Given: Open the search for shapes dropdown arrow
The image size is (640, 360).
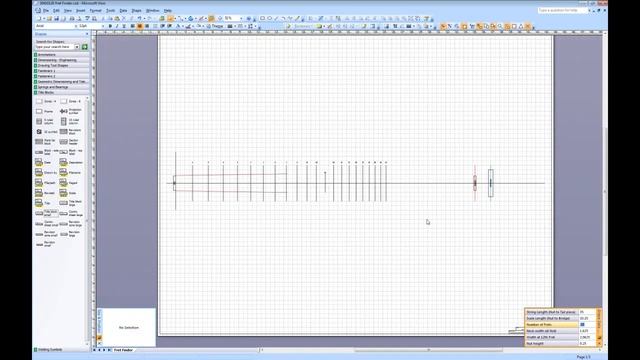Looking at the screenshot, I should click(77, 47).
